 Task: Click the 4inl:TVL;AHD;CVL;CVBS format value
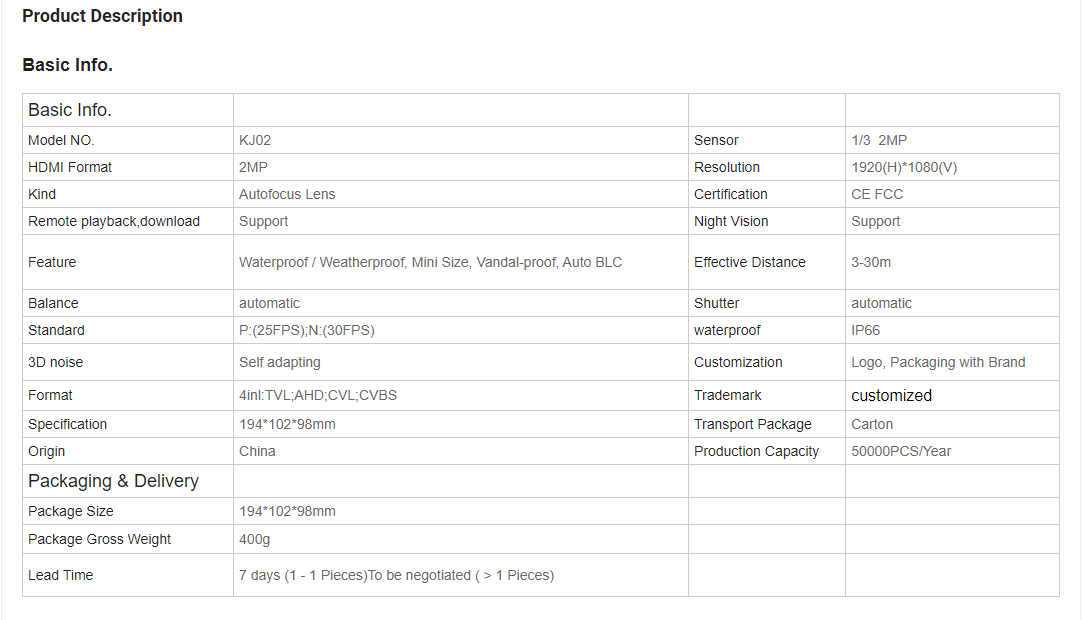click(318, 396)
